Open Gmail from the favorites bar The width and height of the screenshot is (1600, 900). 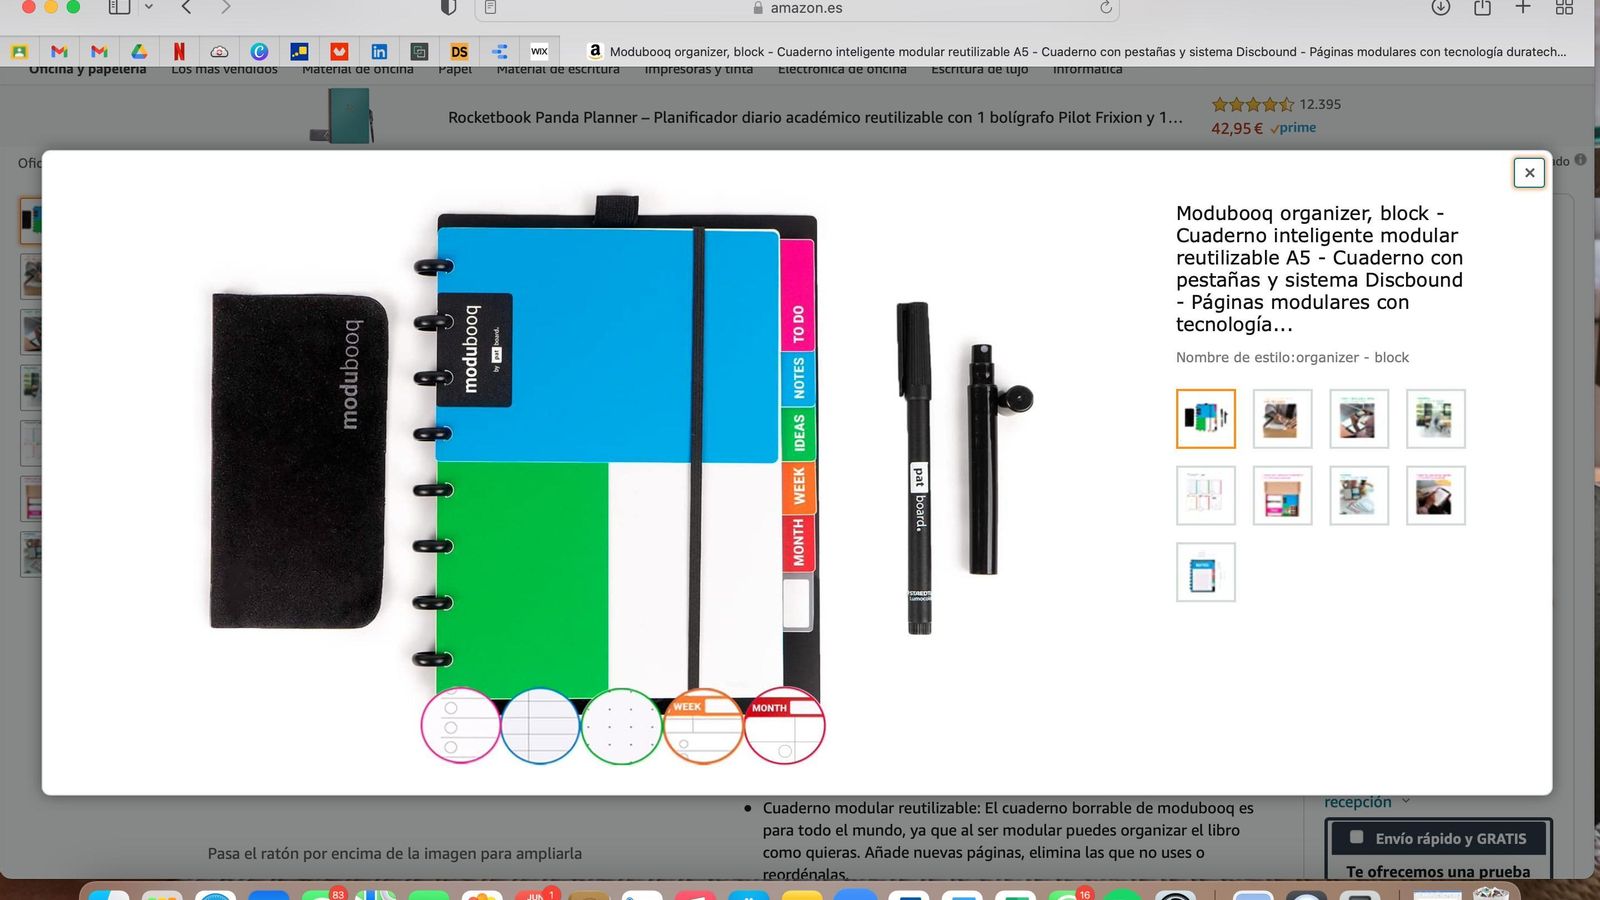59,51
